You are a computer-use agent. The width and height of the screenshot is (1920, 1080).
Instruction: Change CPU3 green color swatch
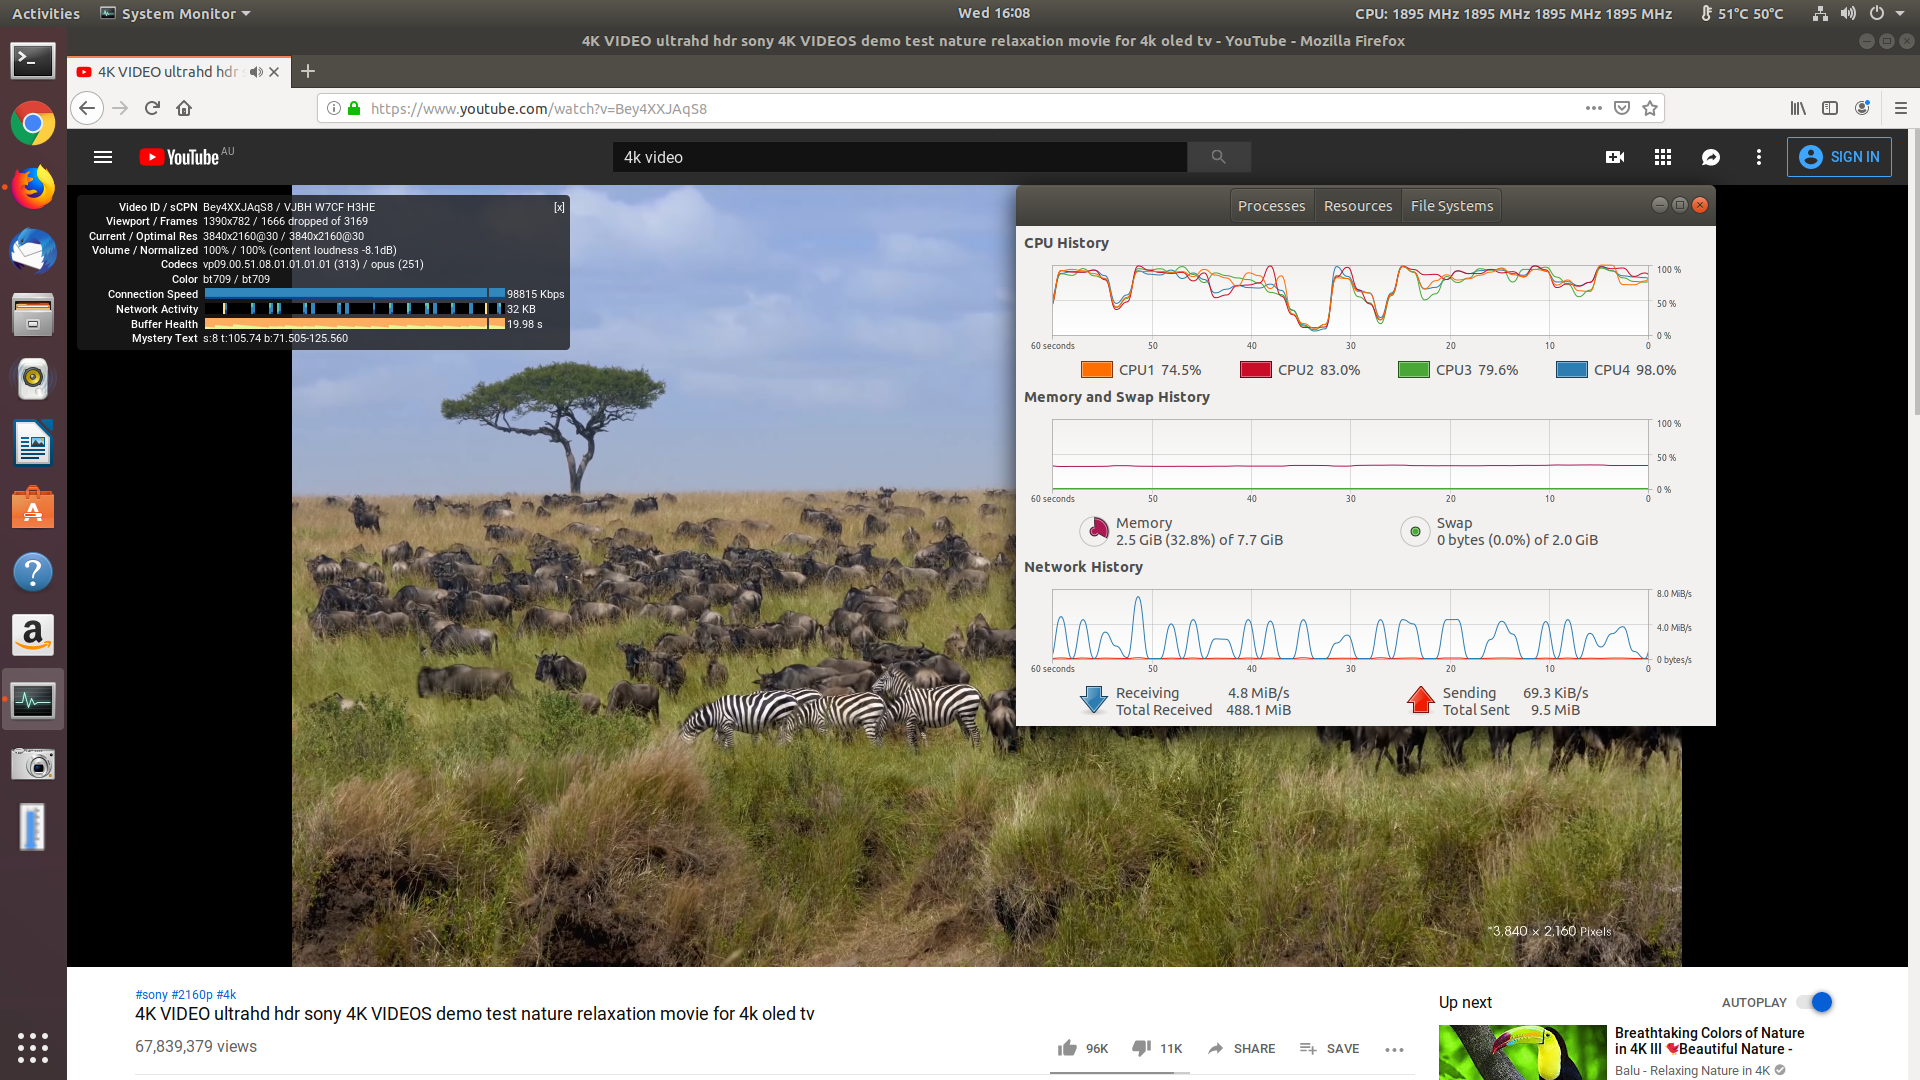1414,370
